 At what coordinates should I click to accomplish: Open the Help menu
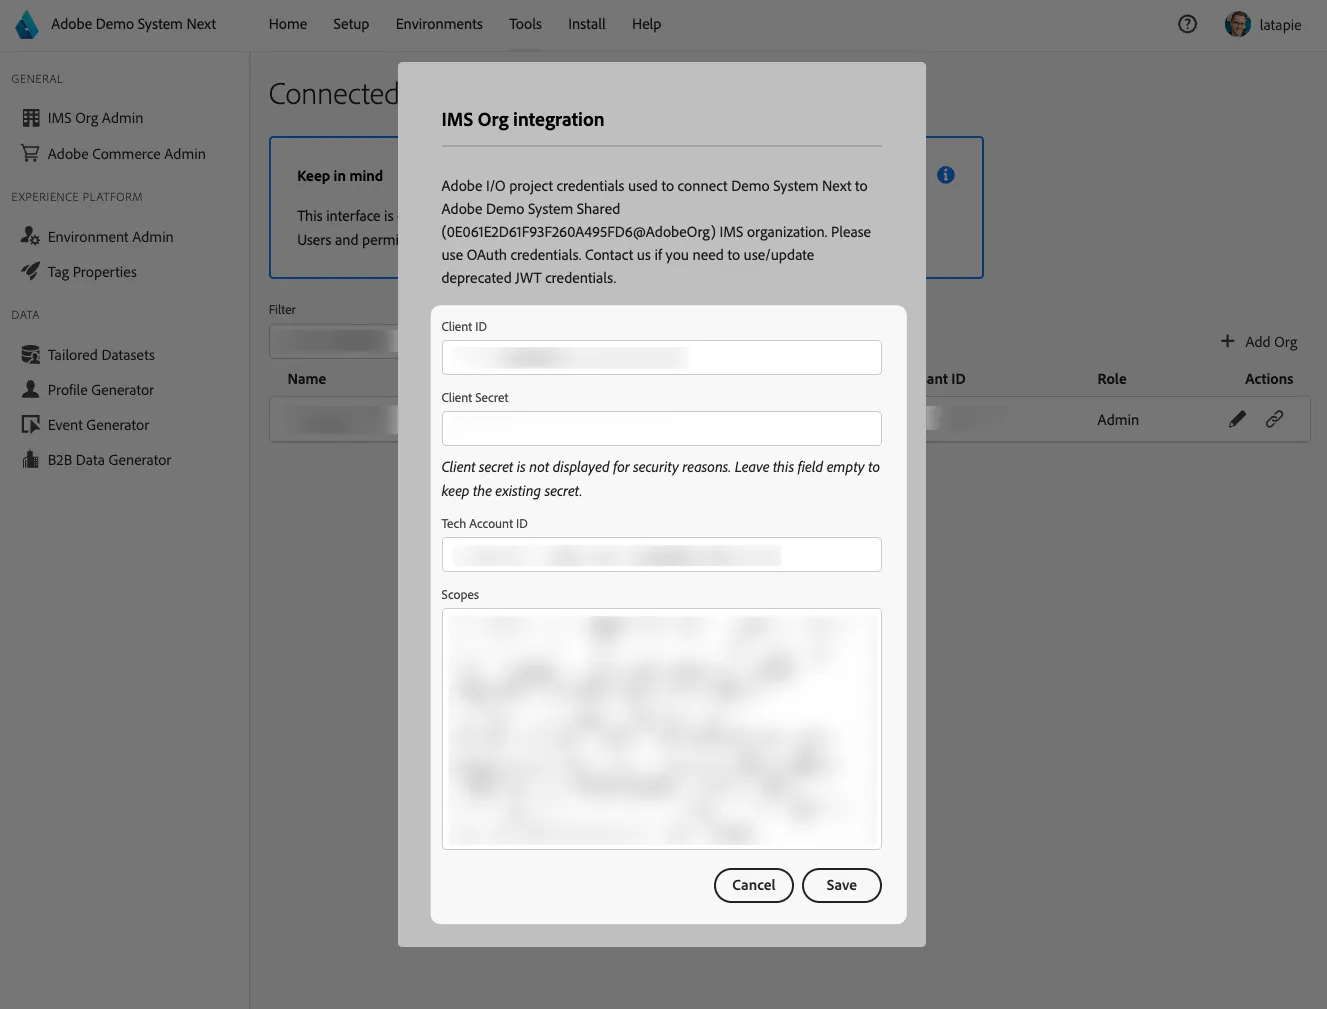click(646, 24)
